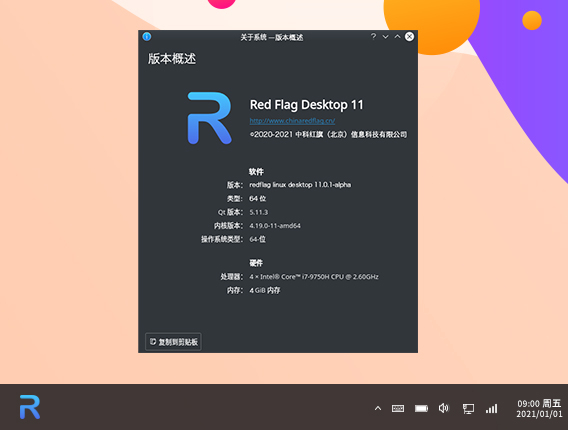Maximize the window with the up chevron
This screenshot has width=568, height=430.
[397, 36]
